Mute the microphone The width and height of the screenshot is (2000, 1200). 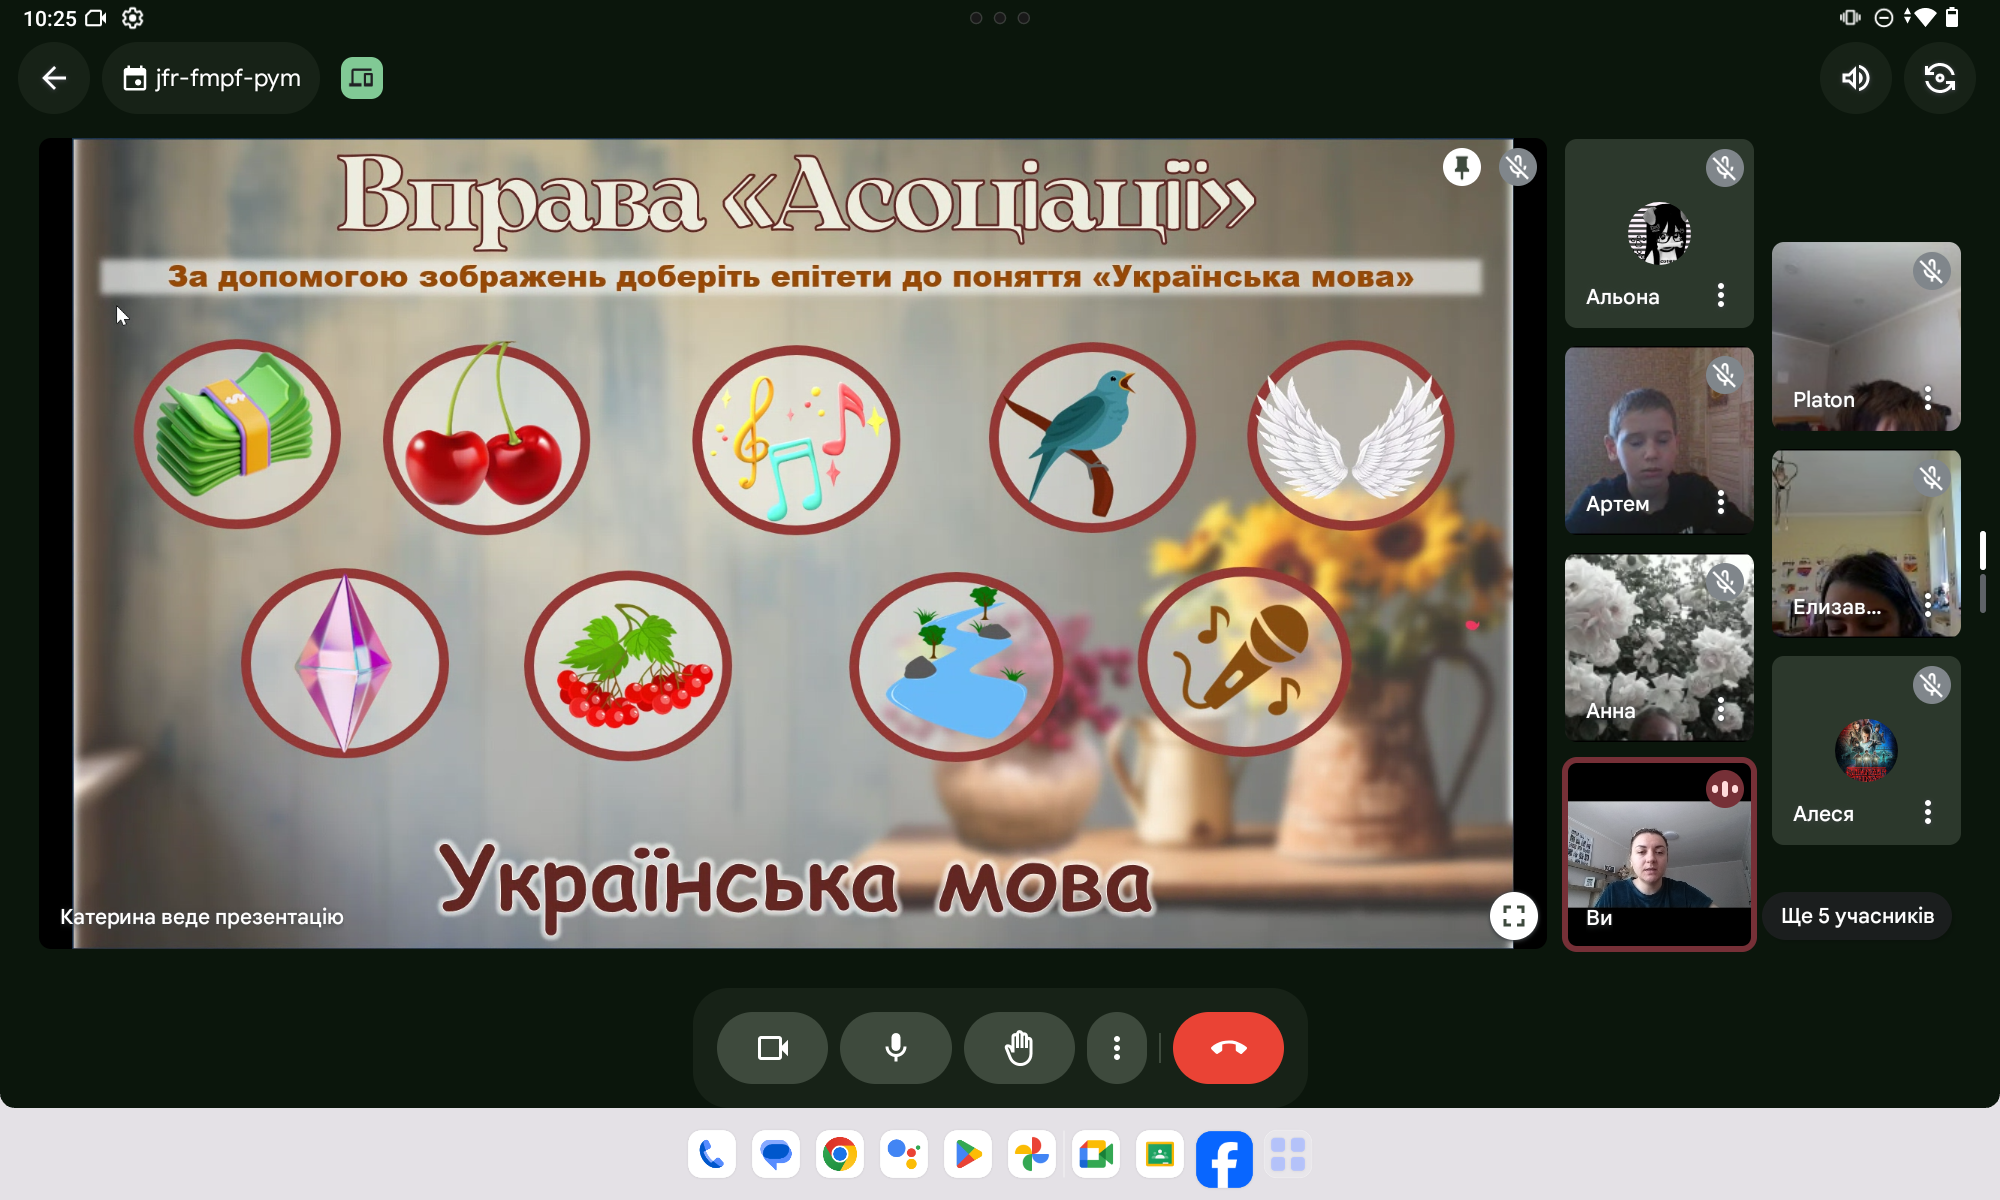[895, 1048]
